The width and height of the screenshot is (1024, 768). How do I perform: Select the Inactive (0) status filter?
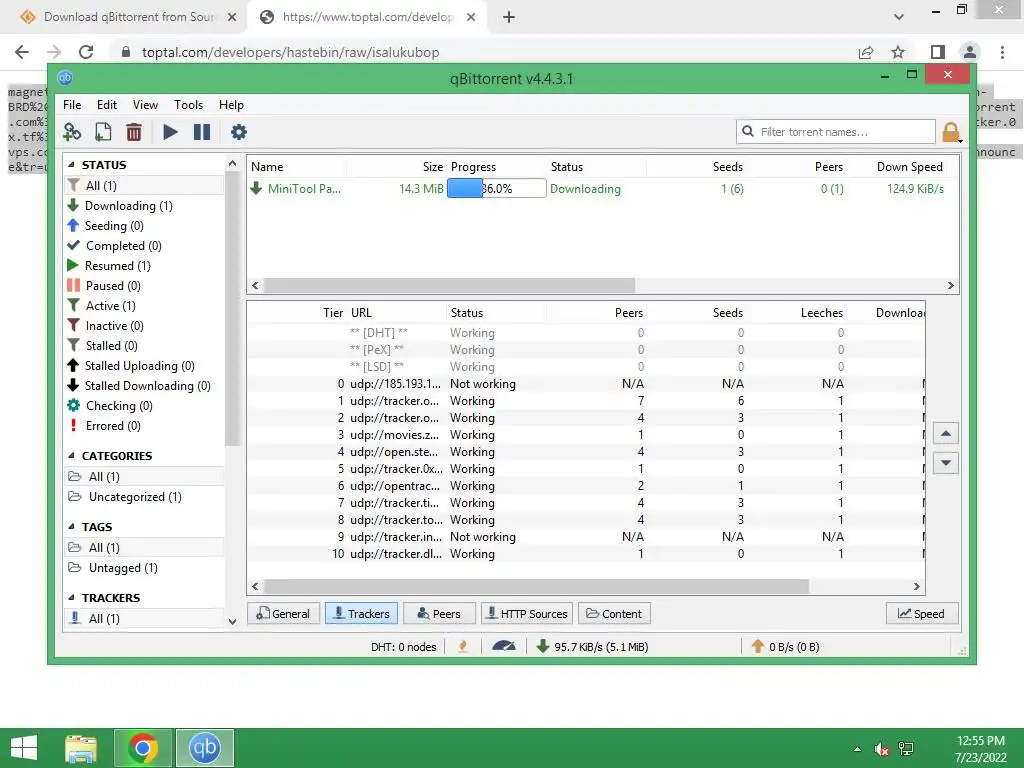click(x=115, y=326)
